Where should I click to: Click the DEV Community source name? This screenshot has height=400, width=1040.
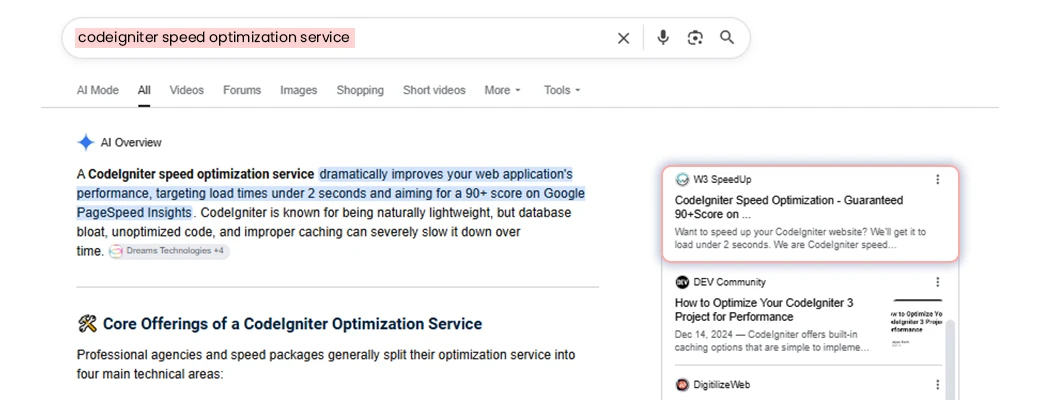(729, 282)
